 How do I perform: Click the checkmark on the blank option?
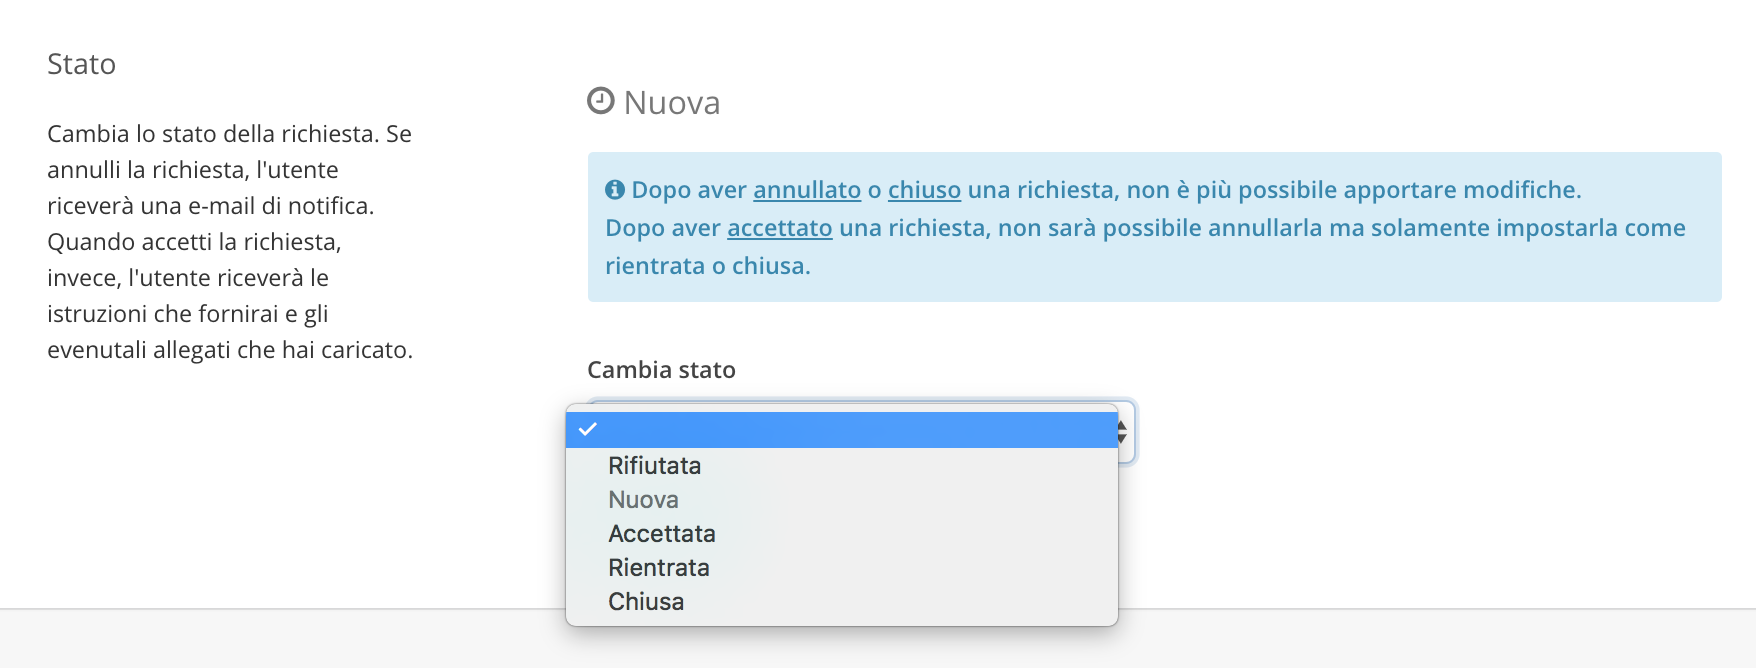[x=588, y=429]
